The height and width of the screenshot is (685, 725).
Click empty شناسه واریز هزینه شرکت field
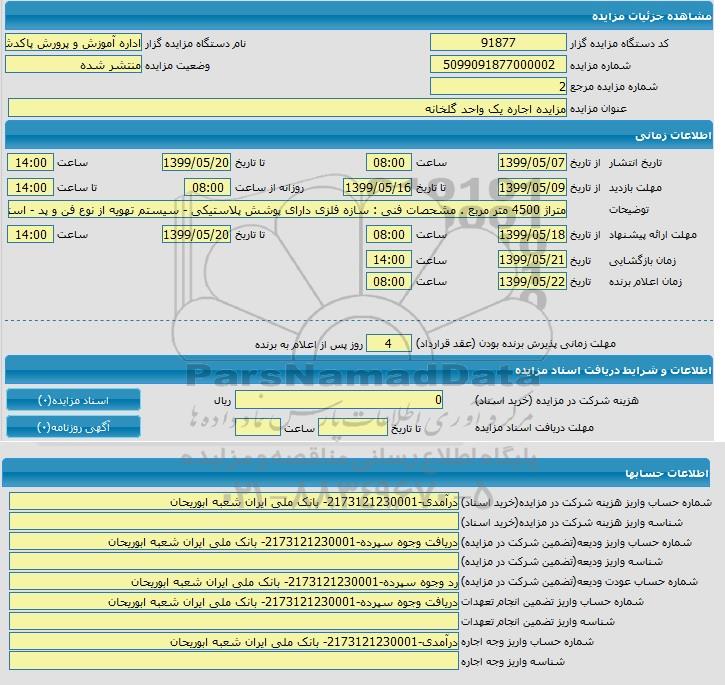click(x=234, y=522)
